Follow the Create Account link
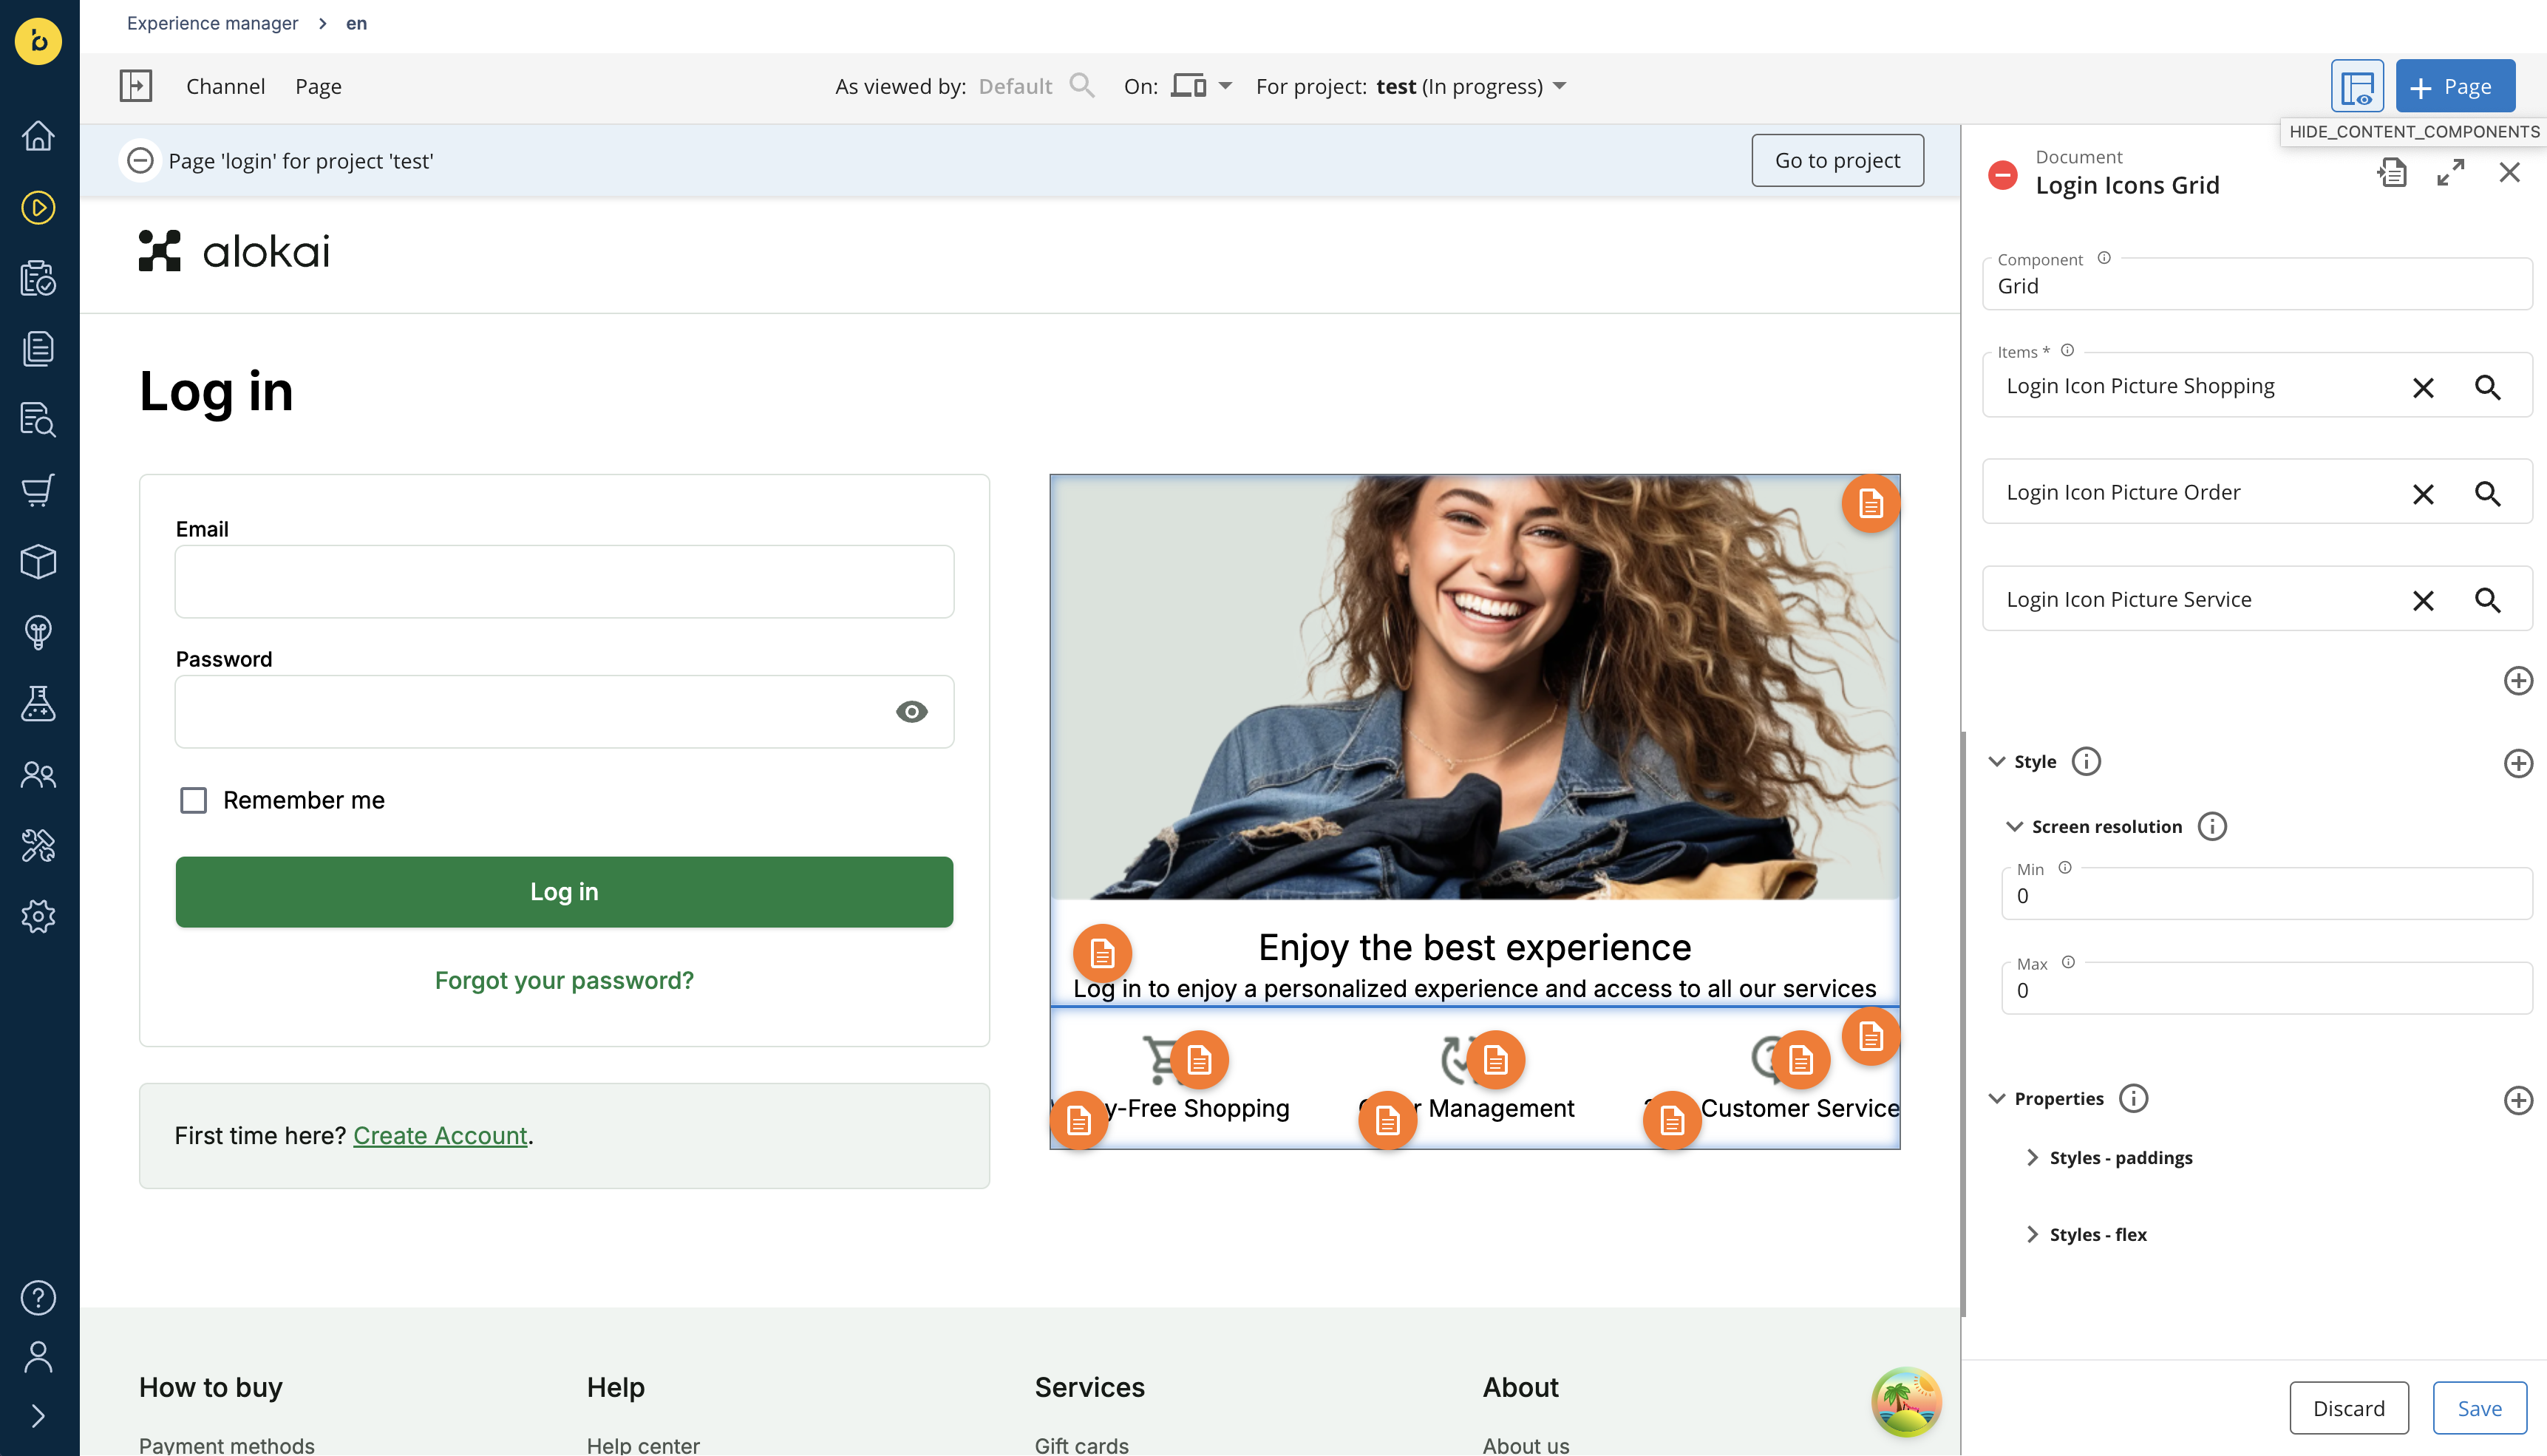Screen dimensions: 2547x1456 pos(440,1135)
